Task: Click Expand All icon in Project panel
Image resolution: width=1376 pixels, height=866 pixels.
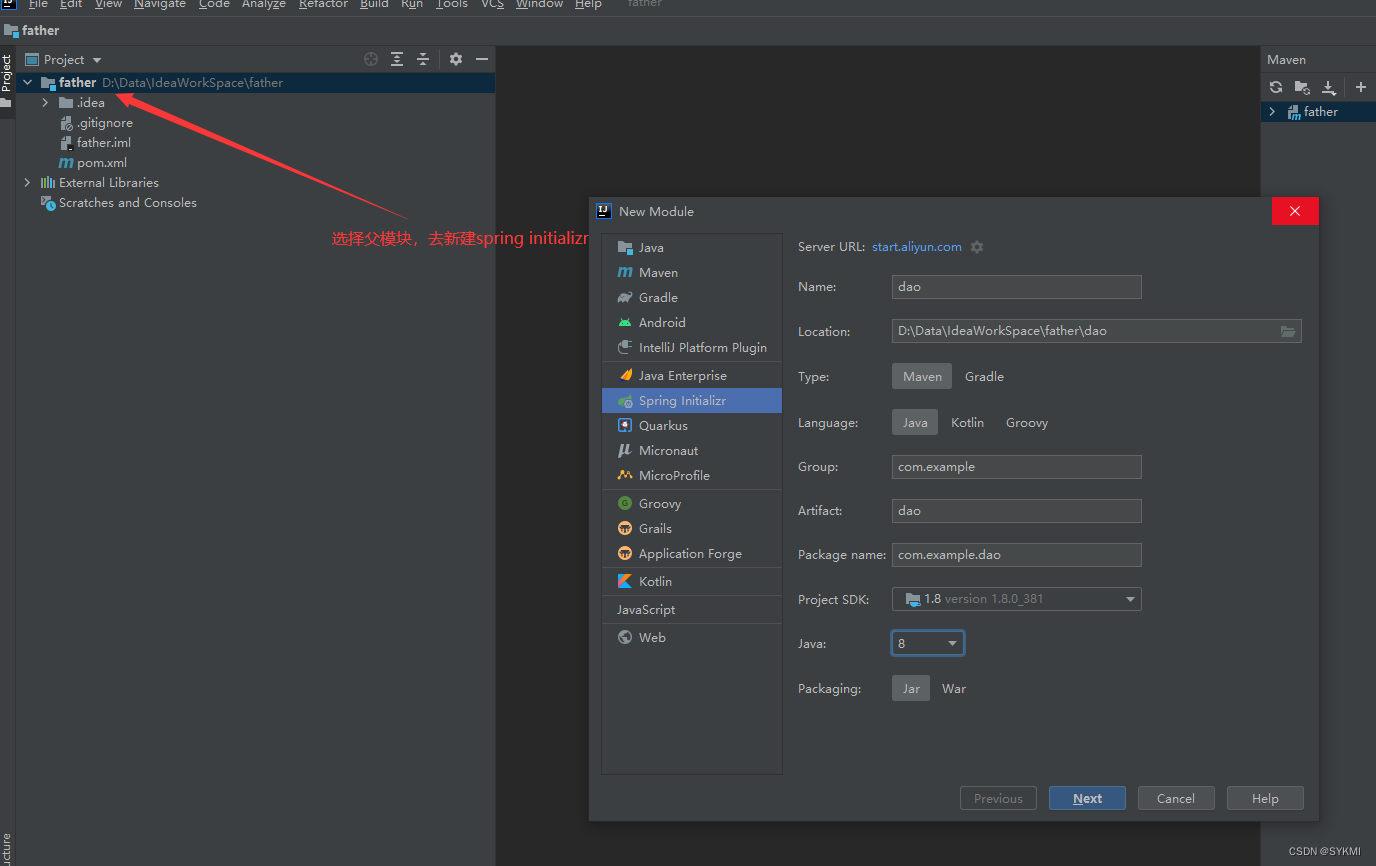Action: click(397, 59)
